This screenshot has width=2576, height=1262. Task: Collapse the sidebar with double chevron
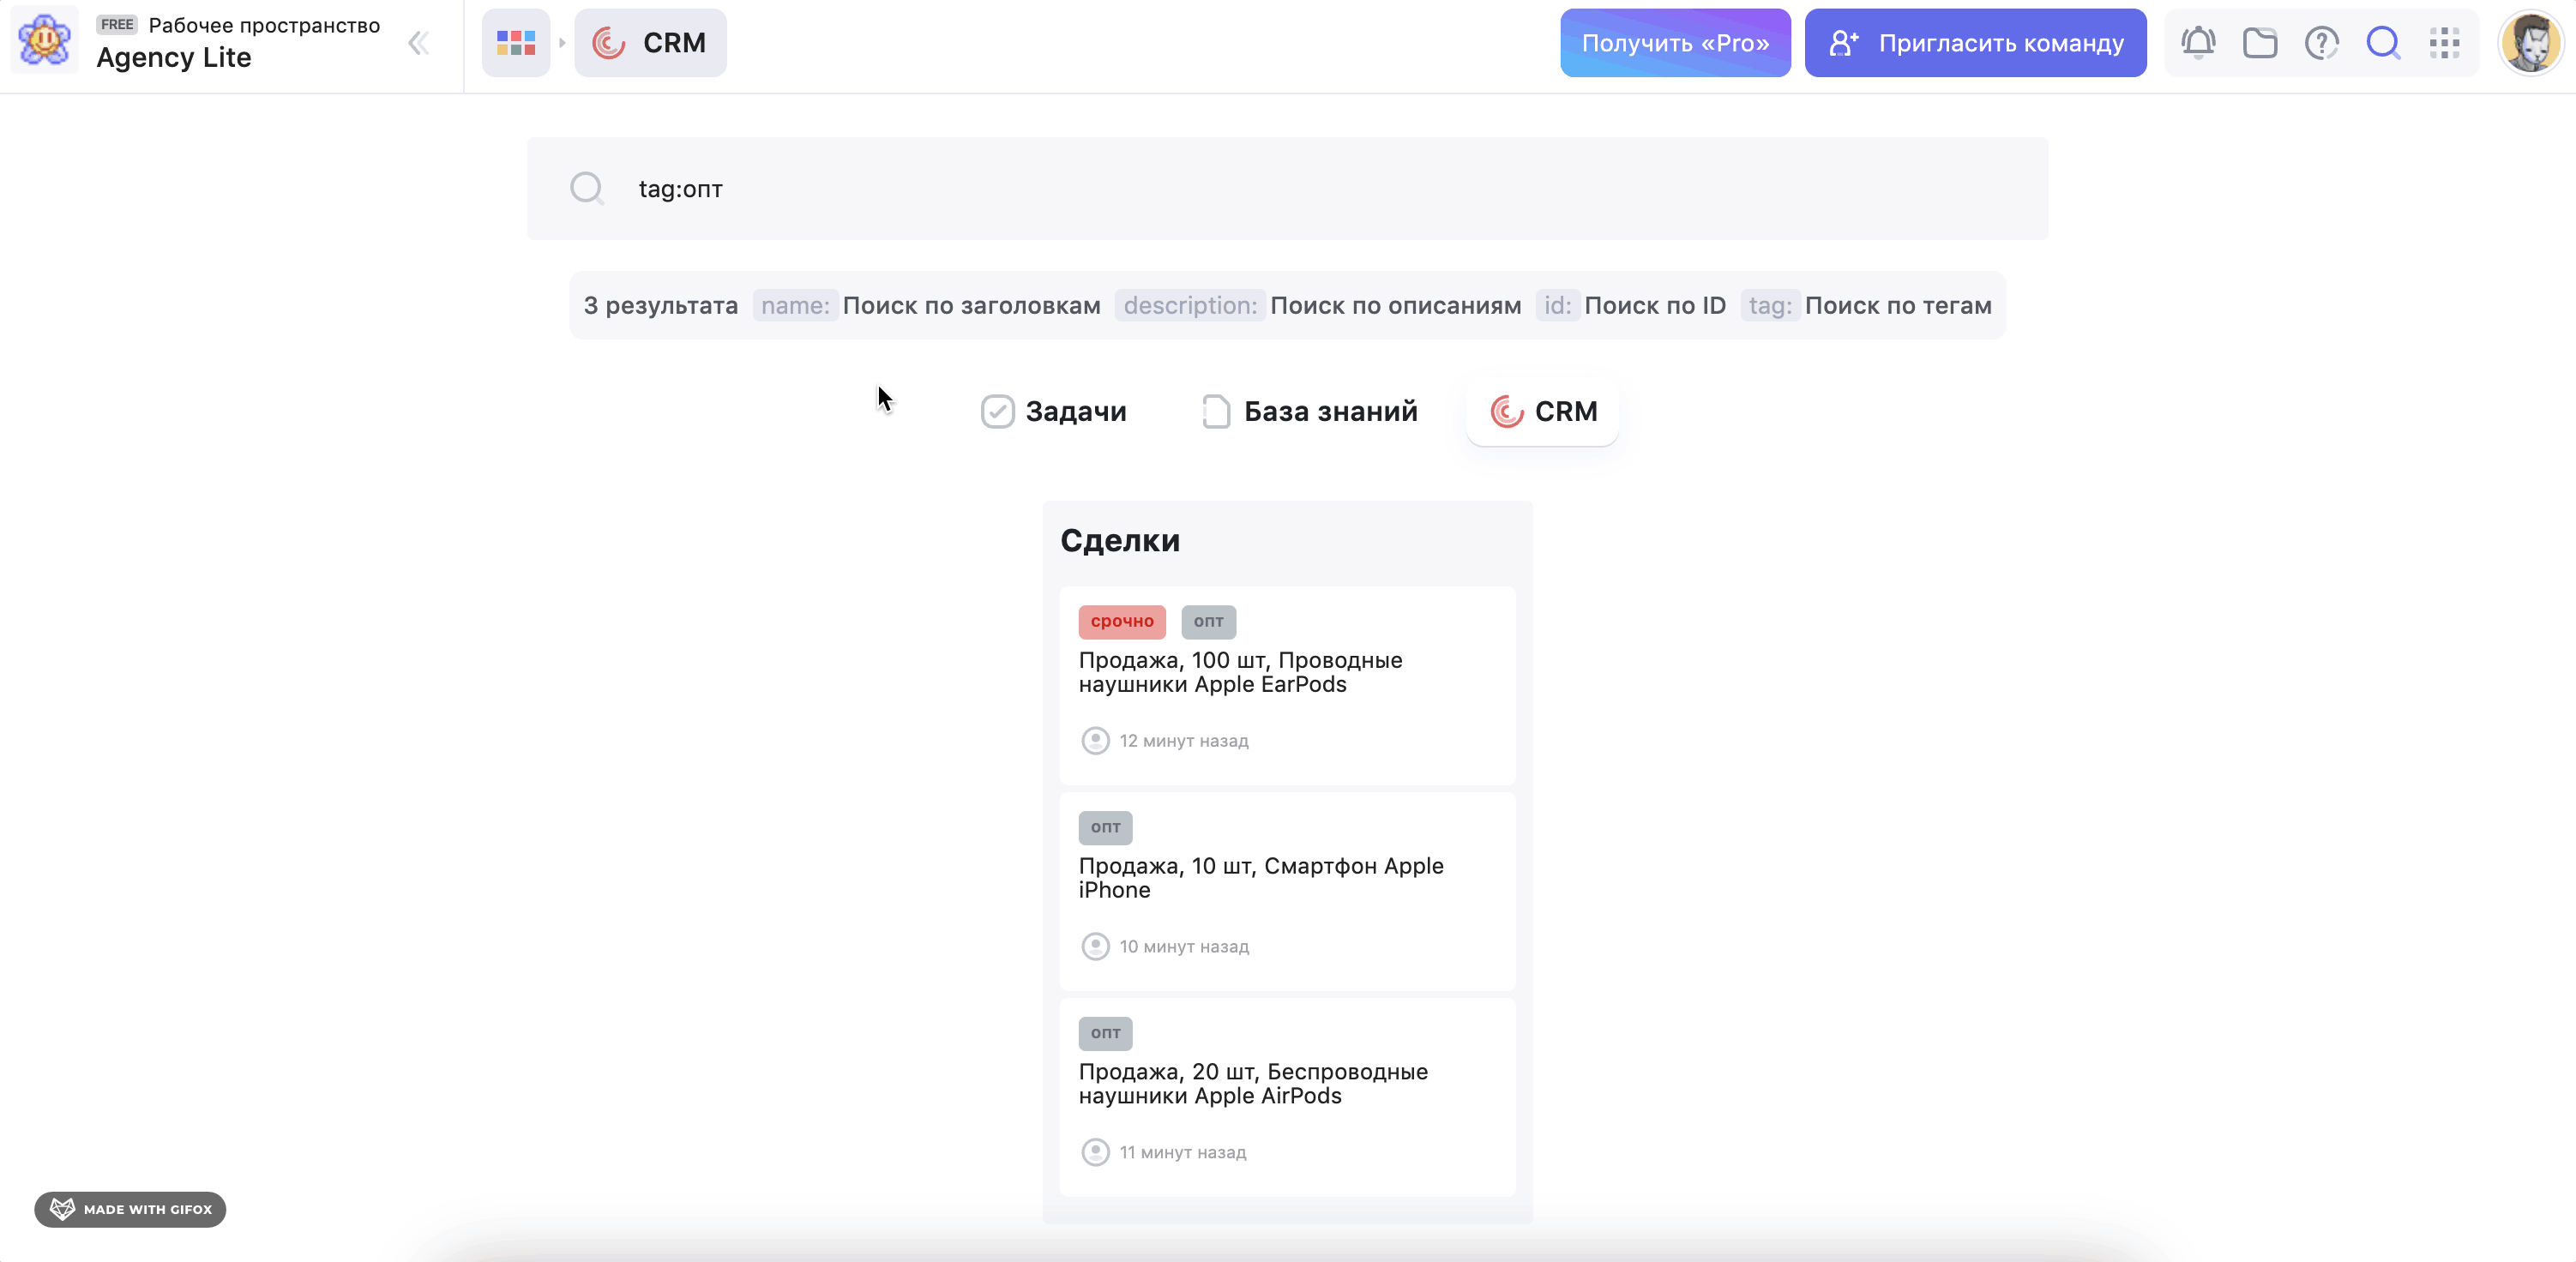click(419, 43)
